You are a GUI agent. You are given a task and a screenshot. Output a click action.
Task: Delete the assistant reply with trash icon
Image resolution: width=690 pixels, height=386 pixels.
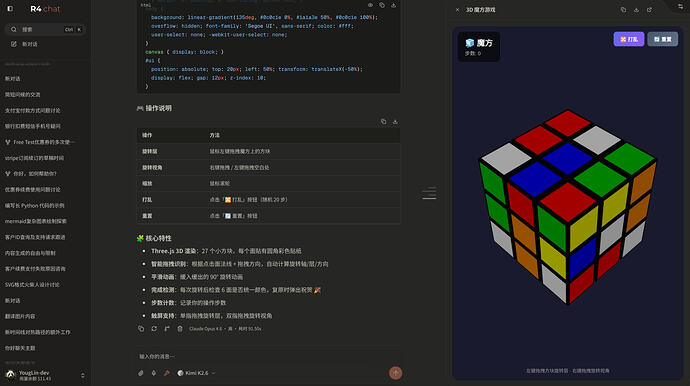tap(180, 329)
